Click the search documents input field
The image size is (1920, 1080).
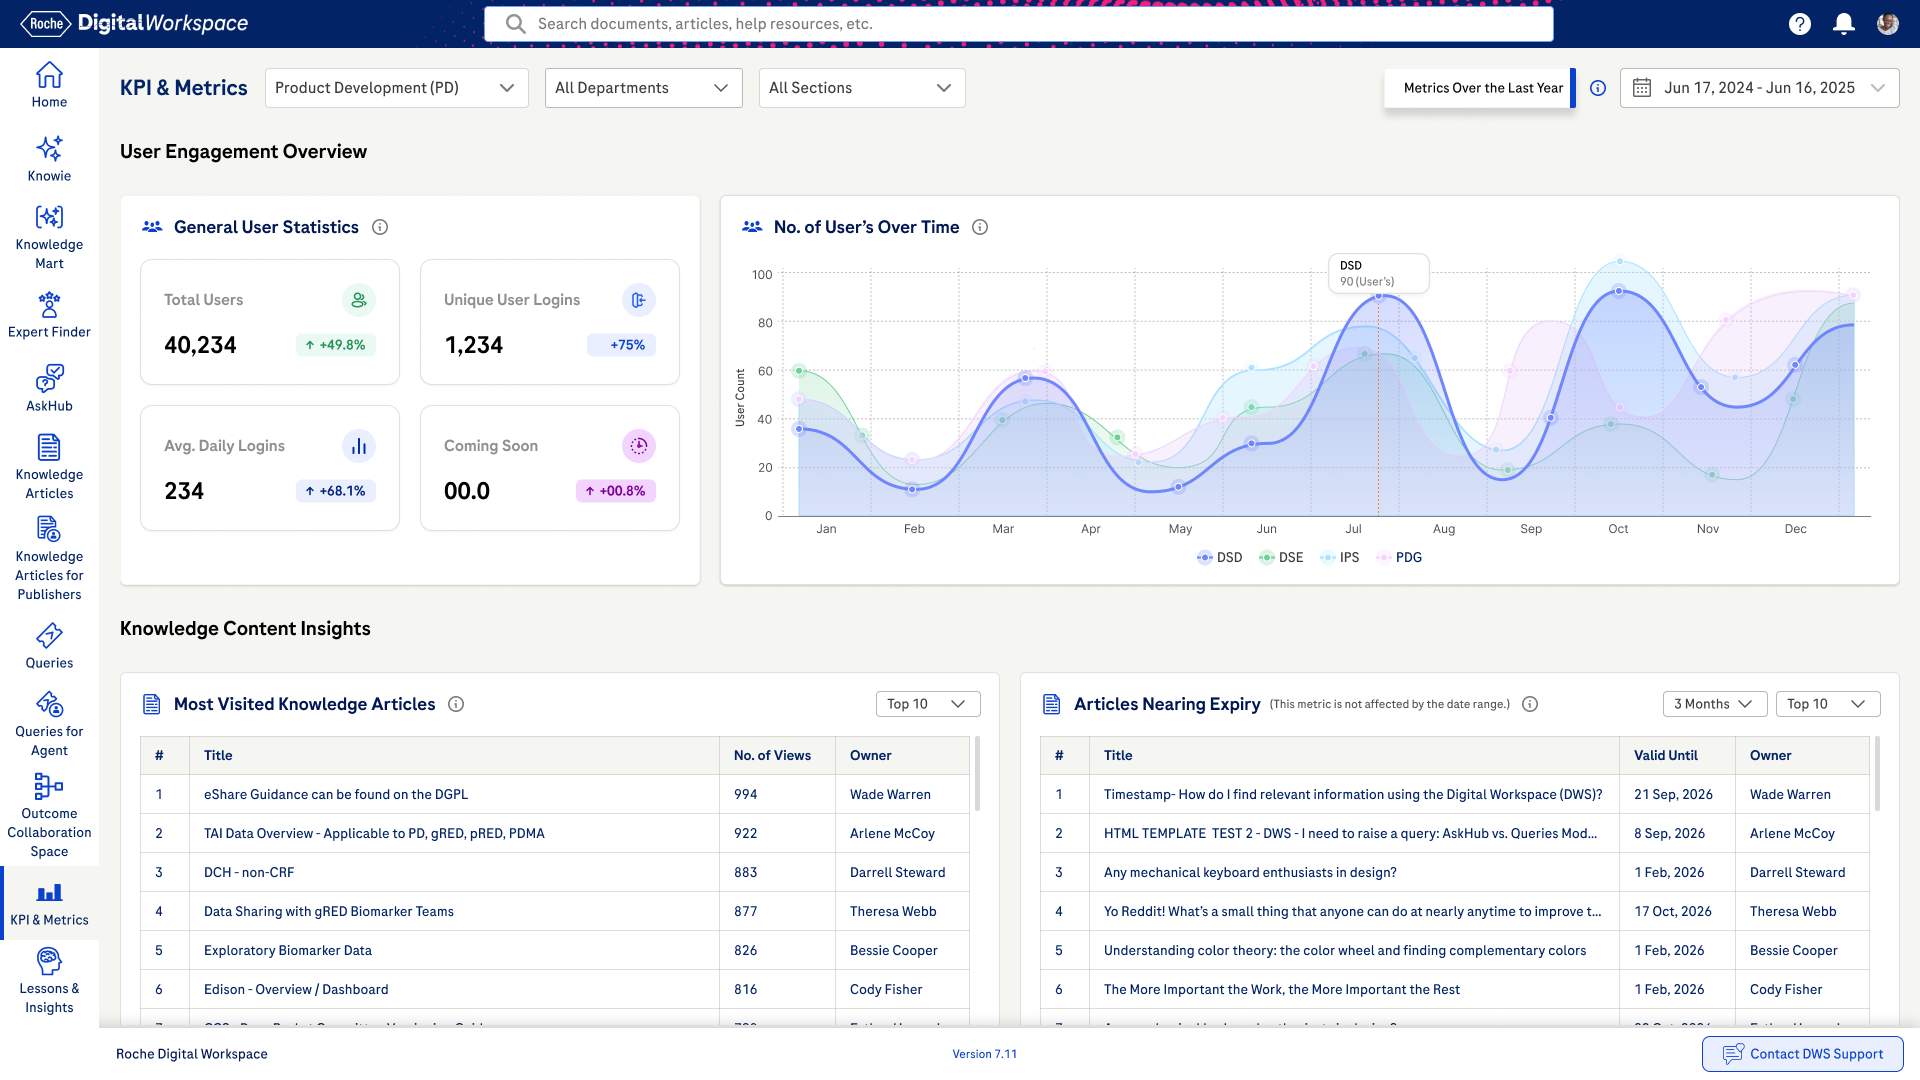pyautogui.click(x=1018, y=24)
